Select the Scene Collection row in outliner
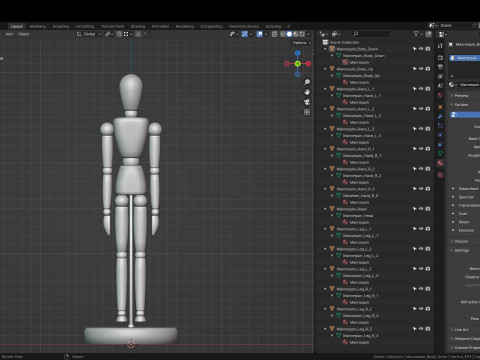The width and height of the screenshot is (480, 360). pos(344,42)
